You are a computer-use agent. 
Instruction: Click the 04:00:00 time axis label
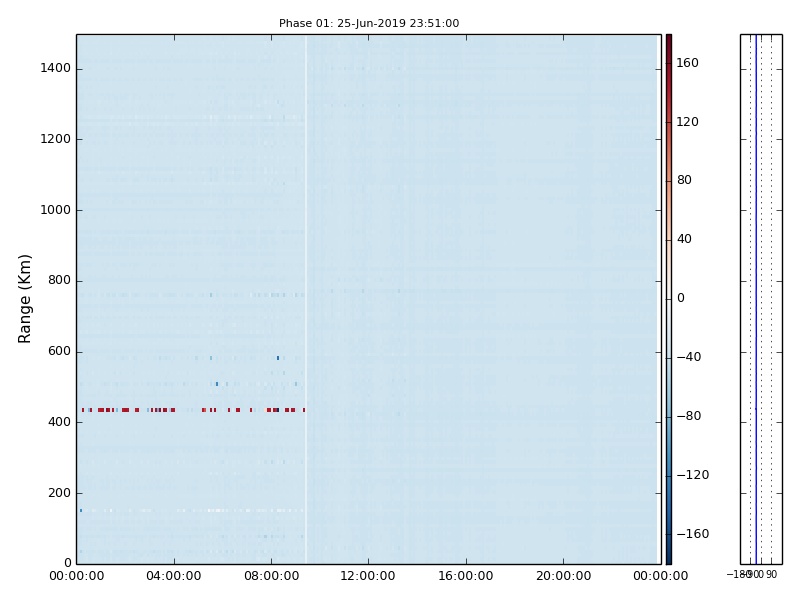tap(173, 576)
